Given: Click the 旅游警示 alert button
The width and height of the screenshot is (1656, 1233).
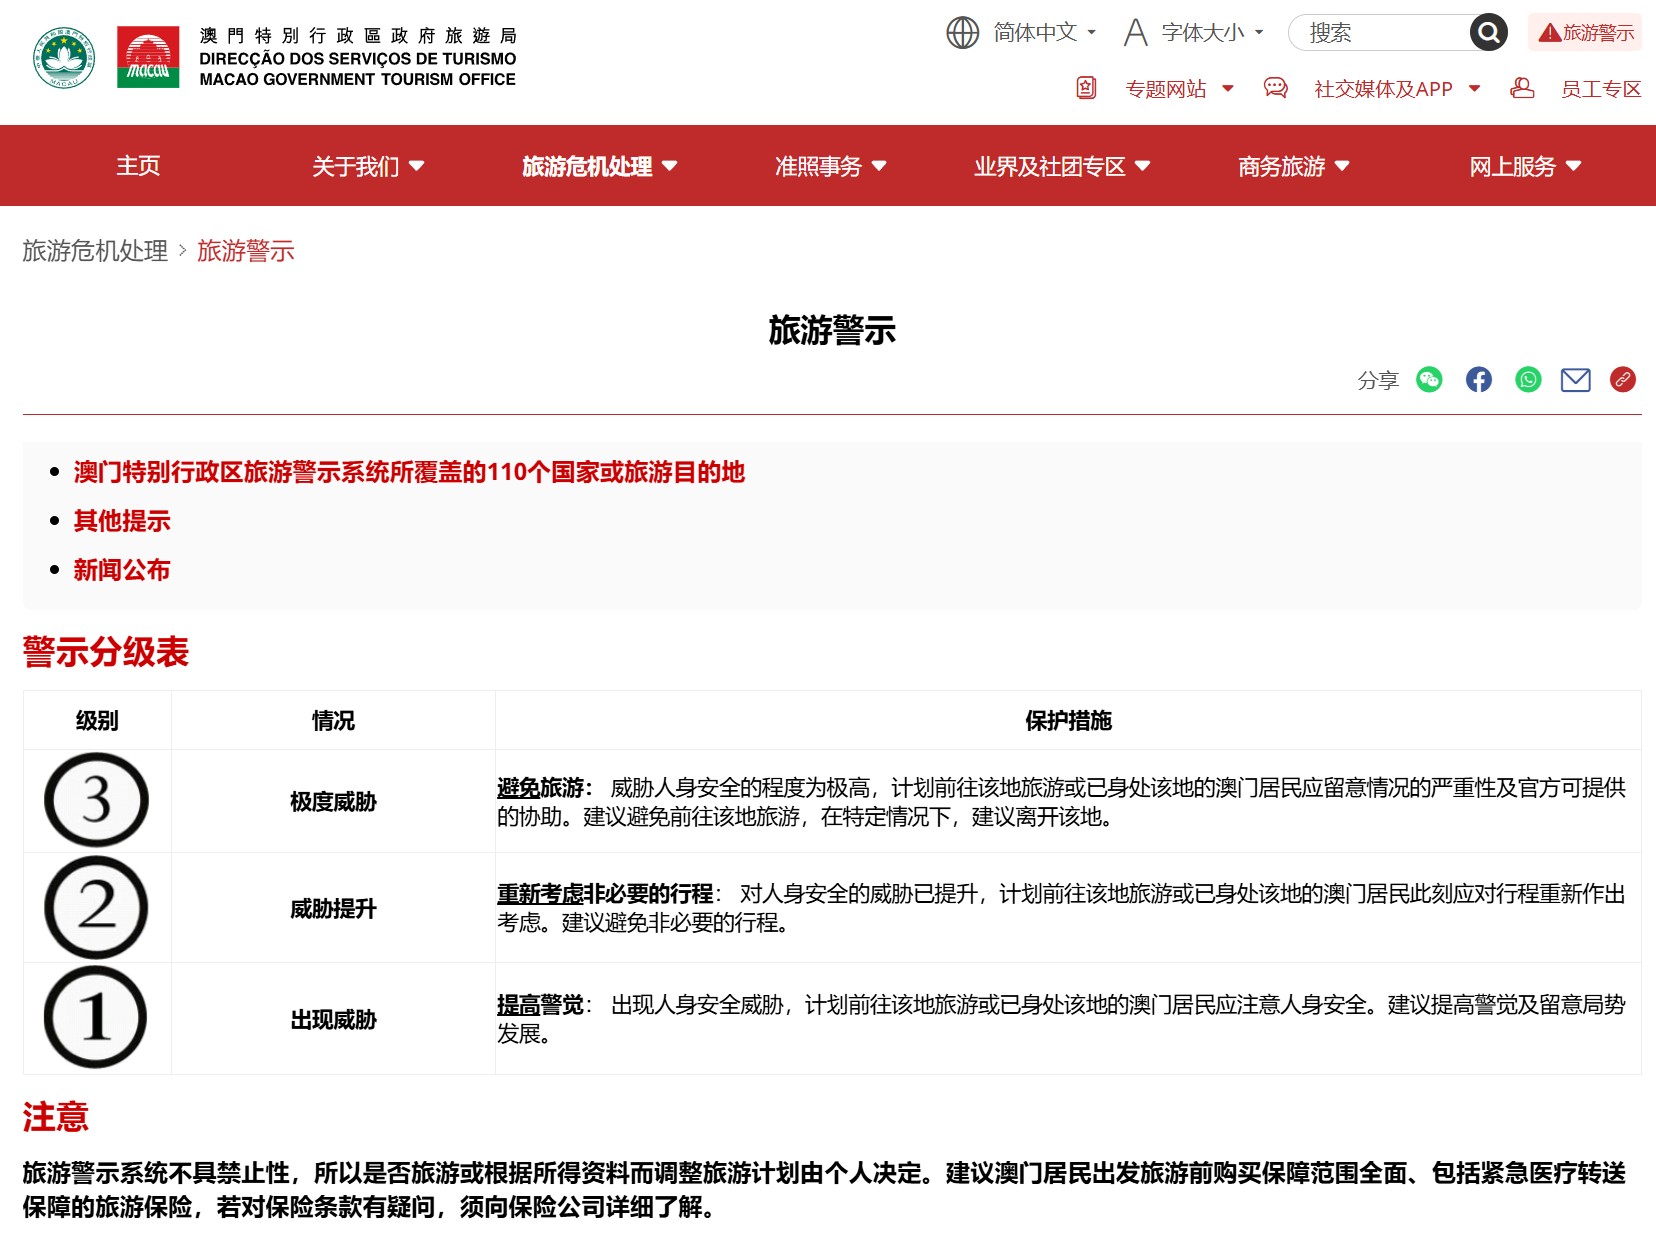Looking at the screenshot, I should 1585,33.
